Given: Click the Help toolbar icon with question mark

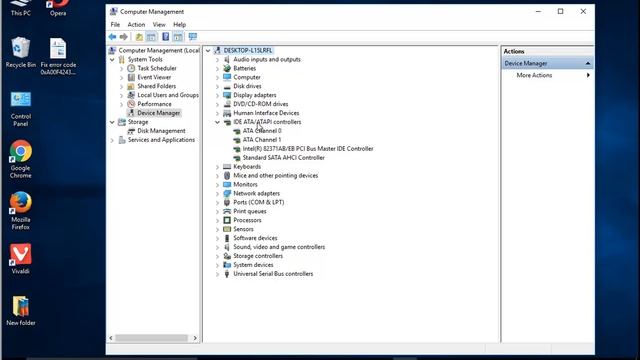Looking at the screenshot, I should (x=165, y=37).
